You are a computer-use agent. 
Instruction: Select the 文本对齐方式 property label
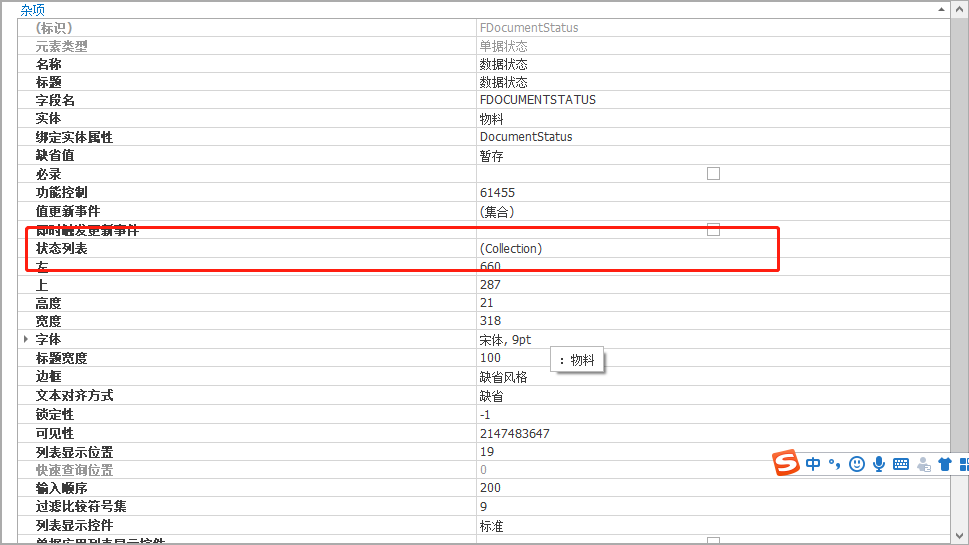(74, 395)
